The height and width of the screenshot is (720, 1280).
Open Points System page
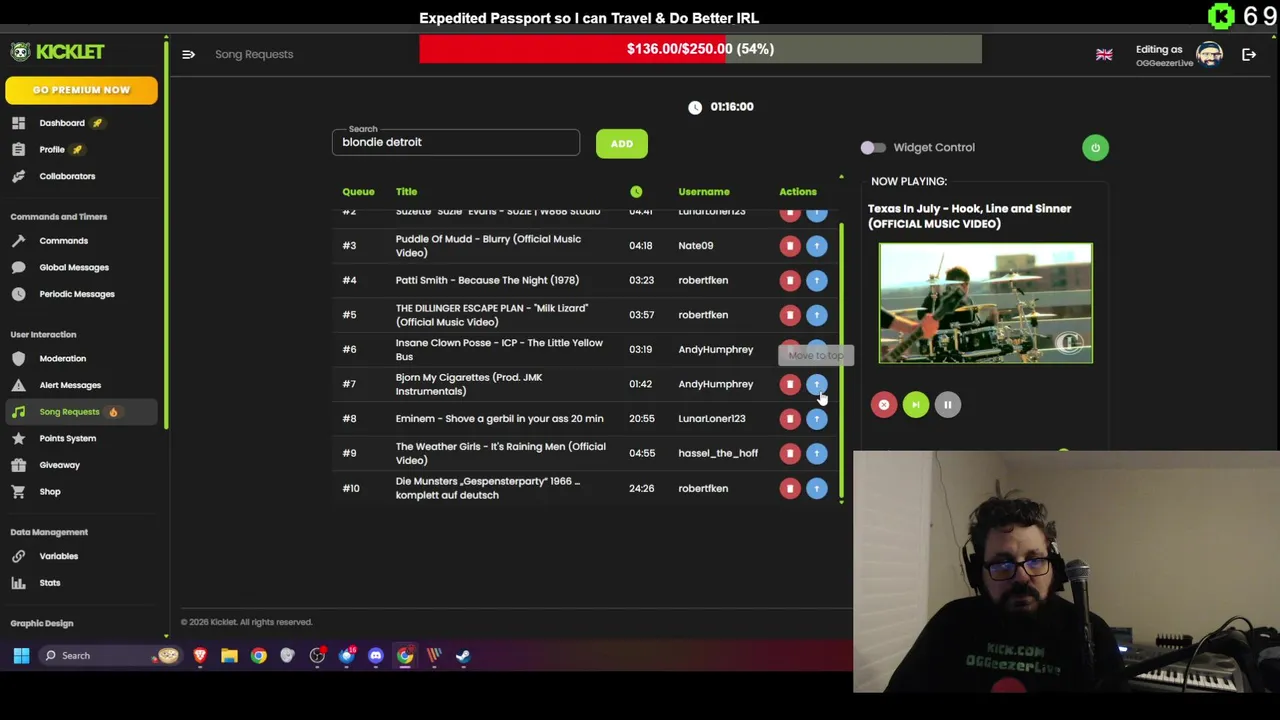coord(68,438)
